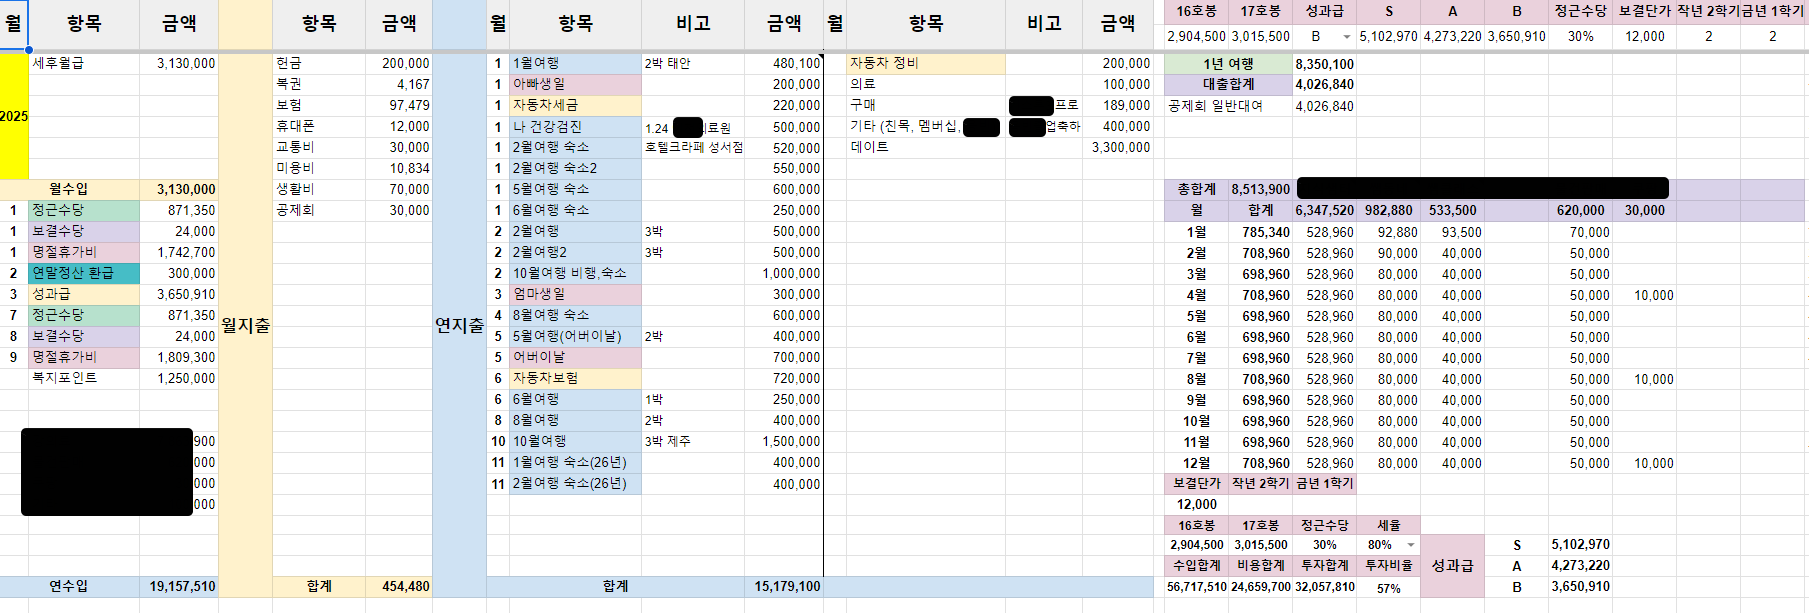This screenshot has width=1809, height=613.
Task: Select the purple 대출합계 label cell
Action: coord(1228,85)
